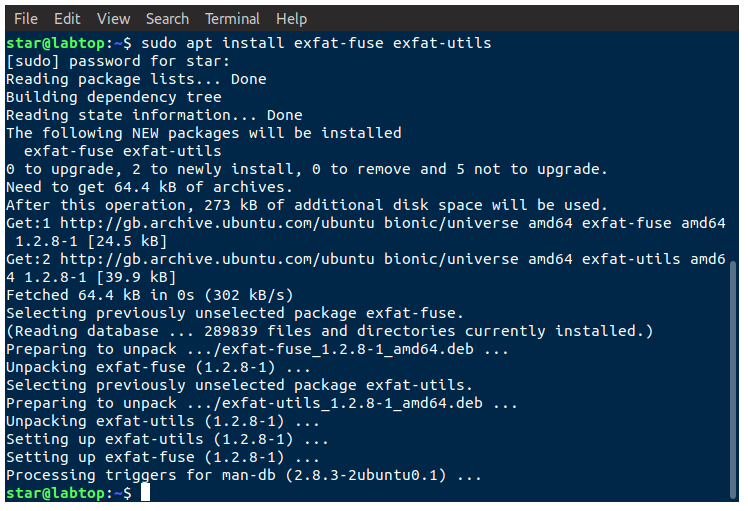This screenshot has height=511, width=748.
Task: Click the Get:1 gb.archive.ubuntu.com URL
Action: pyautogui.click(x=217, y=223)
